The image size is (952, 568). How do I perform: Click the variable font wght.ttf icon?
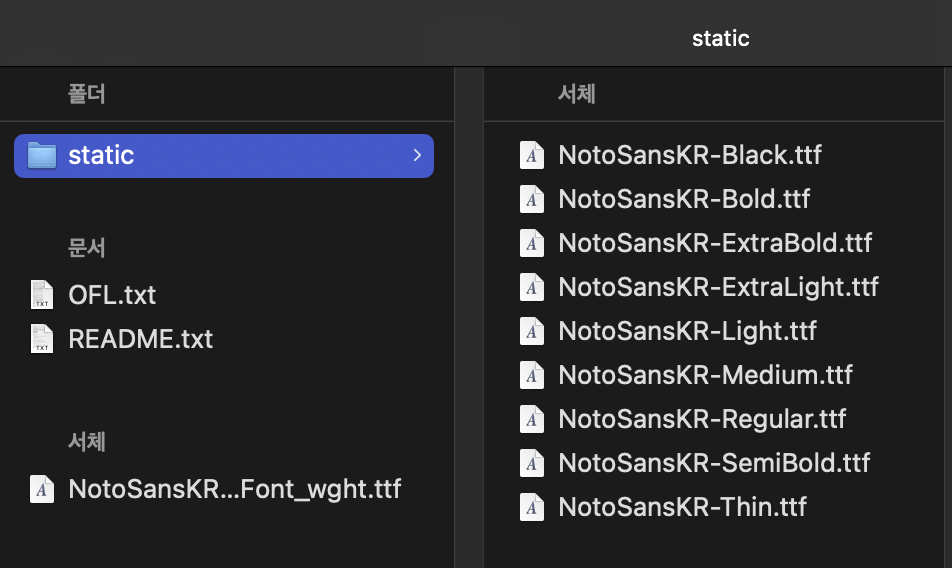pyautogui.click(x=42, y=489)
